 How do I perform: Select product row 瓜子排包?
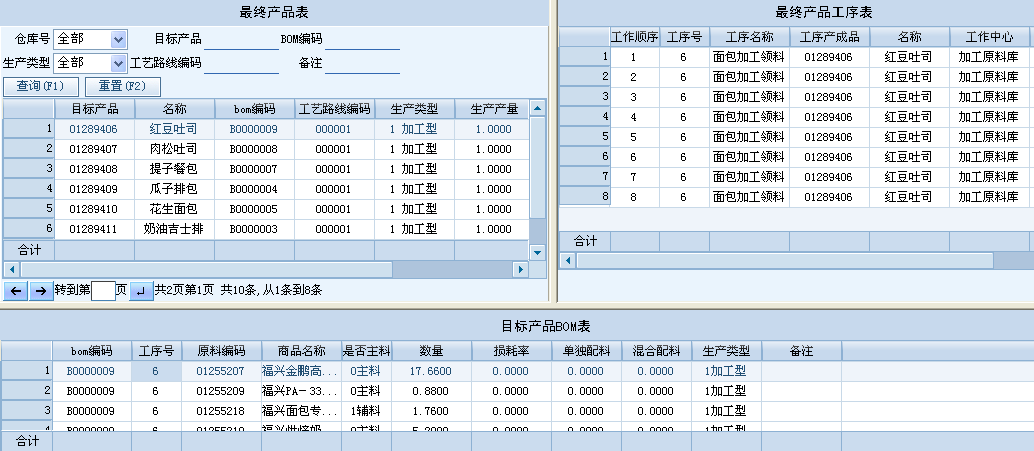(x=266, y=189)
